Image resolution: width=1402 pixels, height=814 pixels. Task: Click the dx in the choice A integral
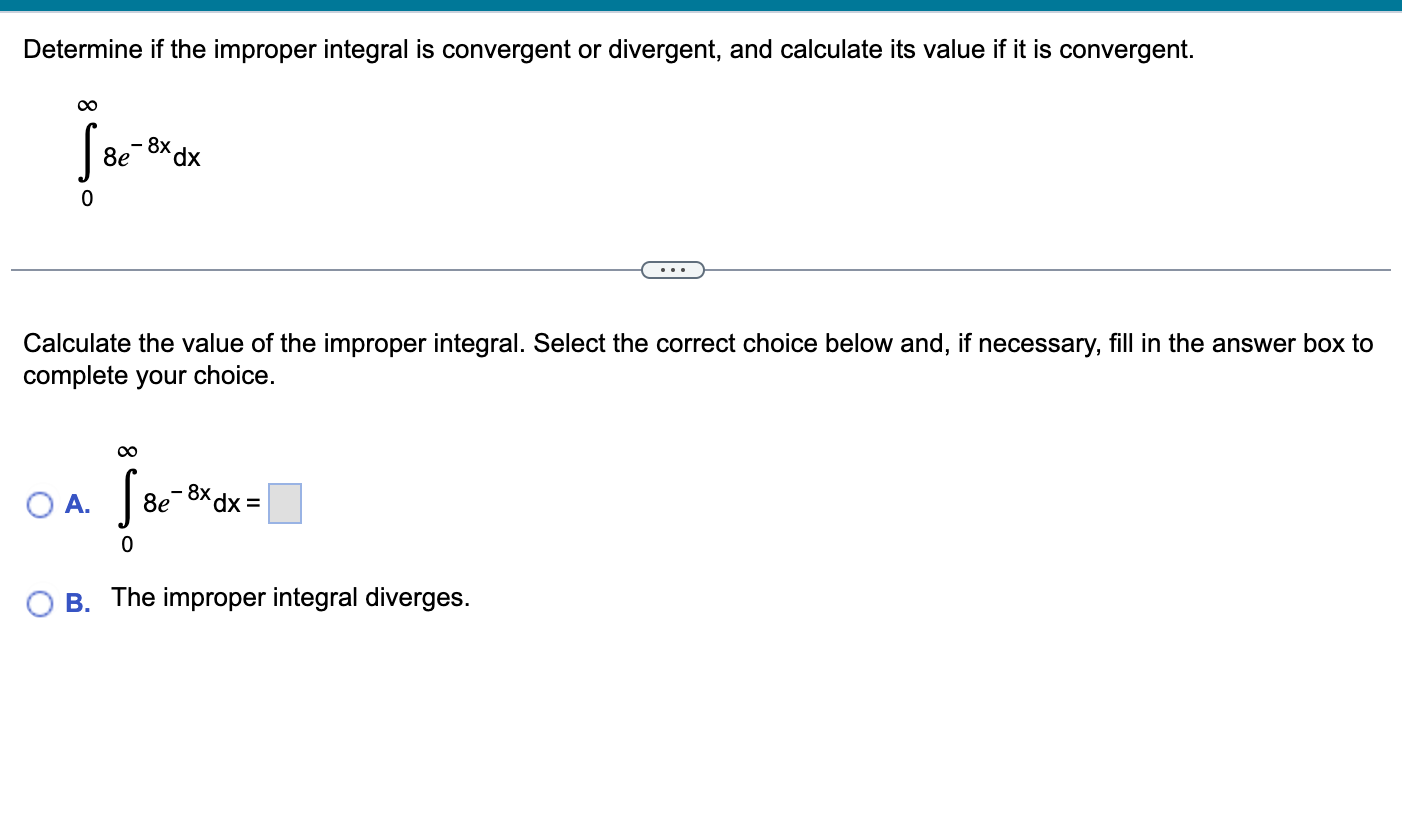[x=228, y=504]
